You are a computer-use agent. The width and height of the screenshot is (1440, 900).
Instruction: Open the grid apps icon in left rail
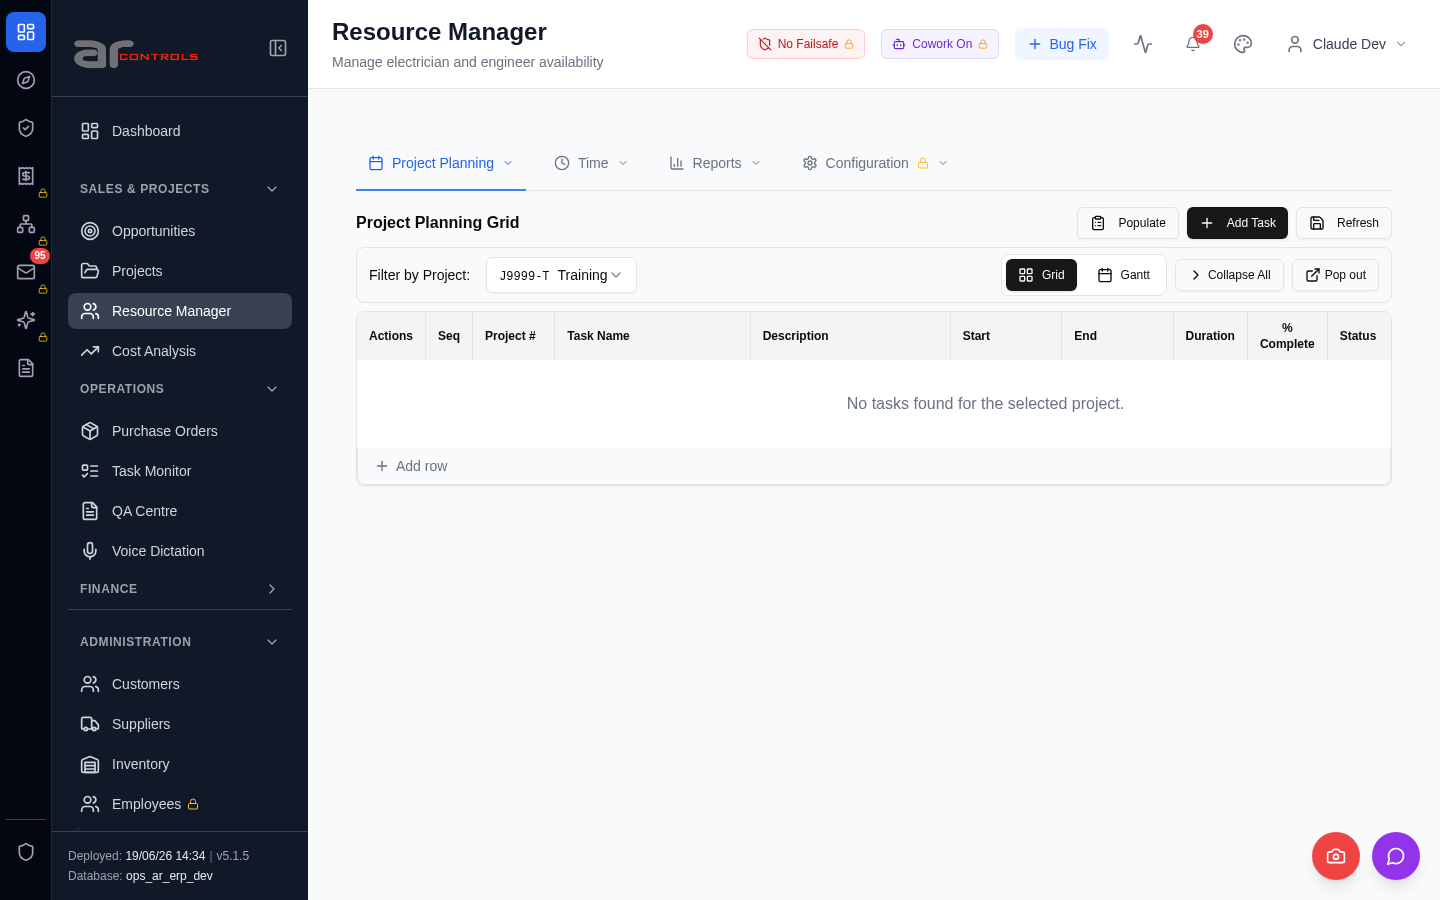click(26, 32)
